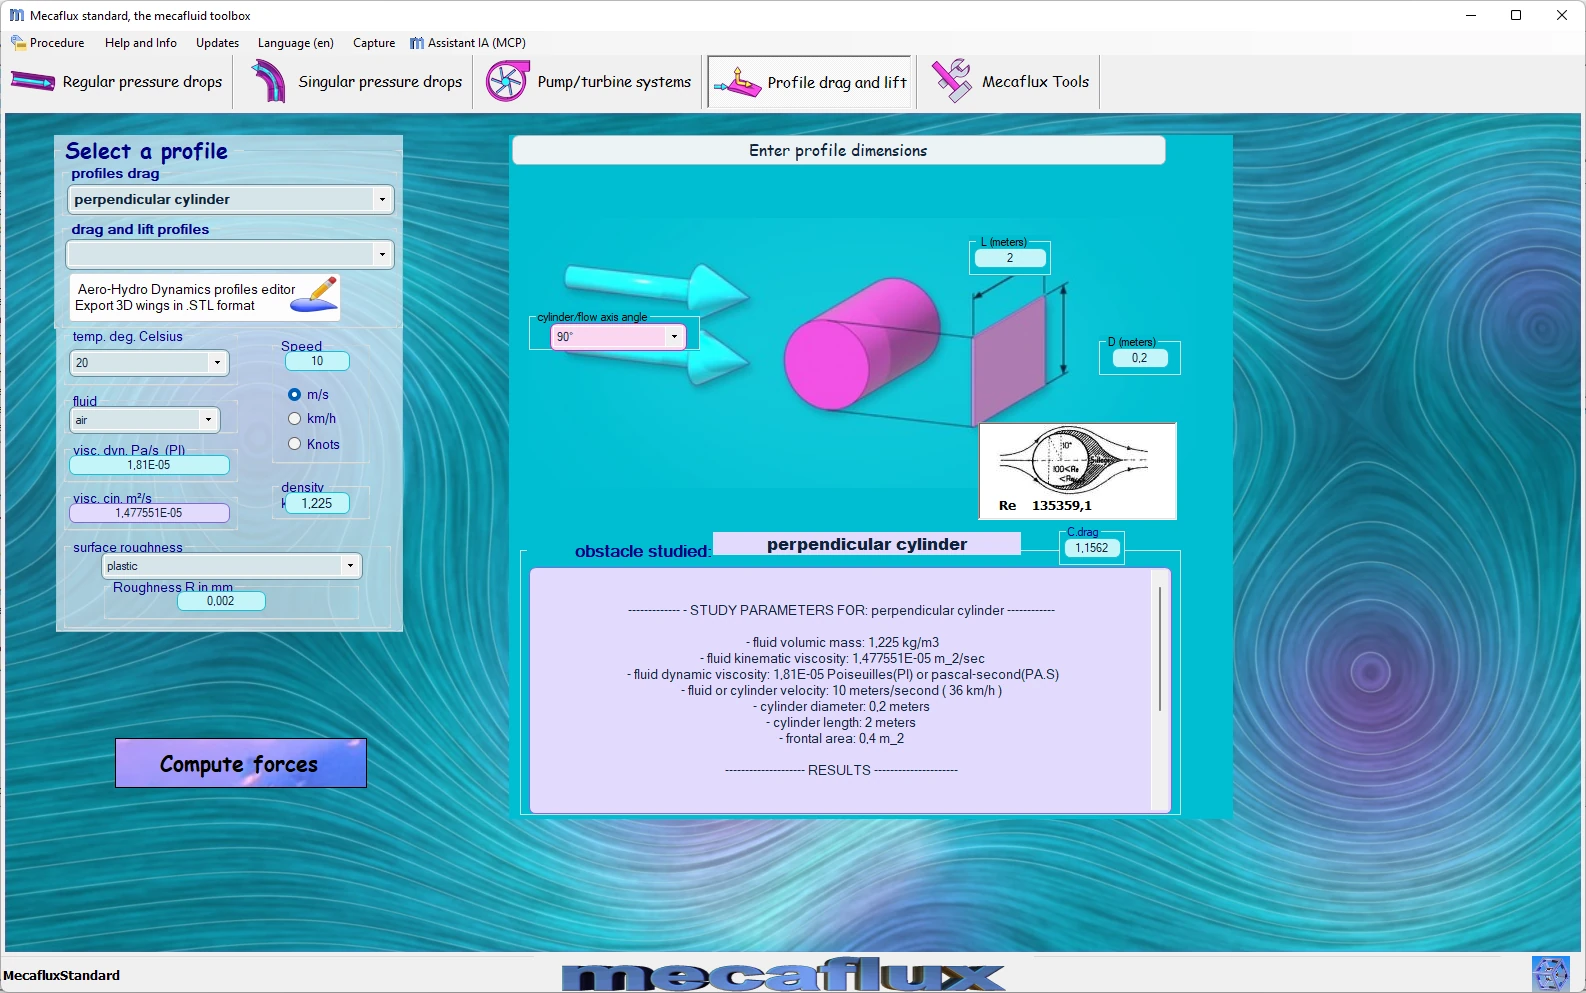Open Mecaflux Tools module
1586x993 pixels.
point(1011,82)
